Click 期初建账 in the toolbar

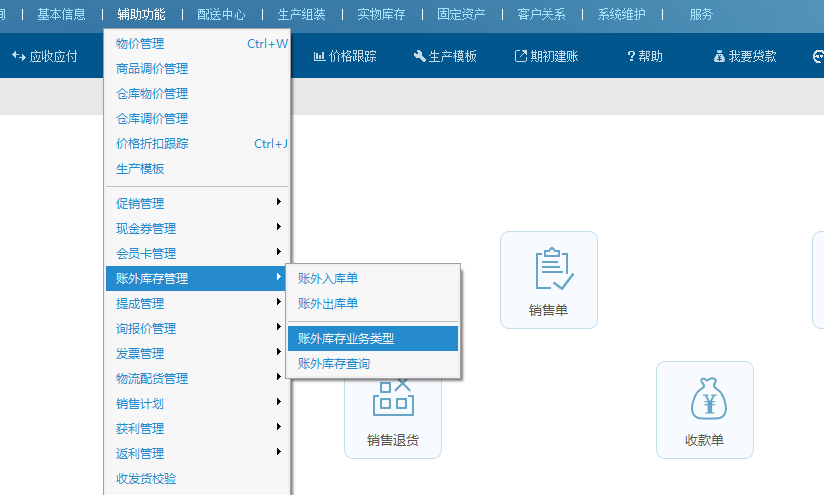click(546, 56)
